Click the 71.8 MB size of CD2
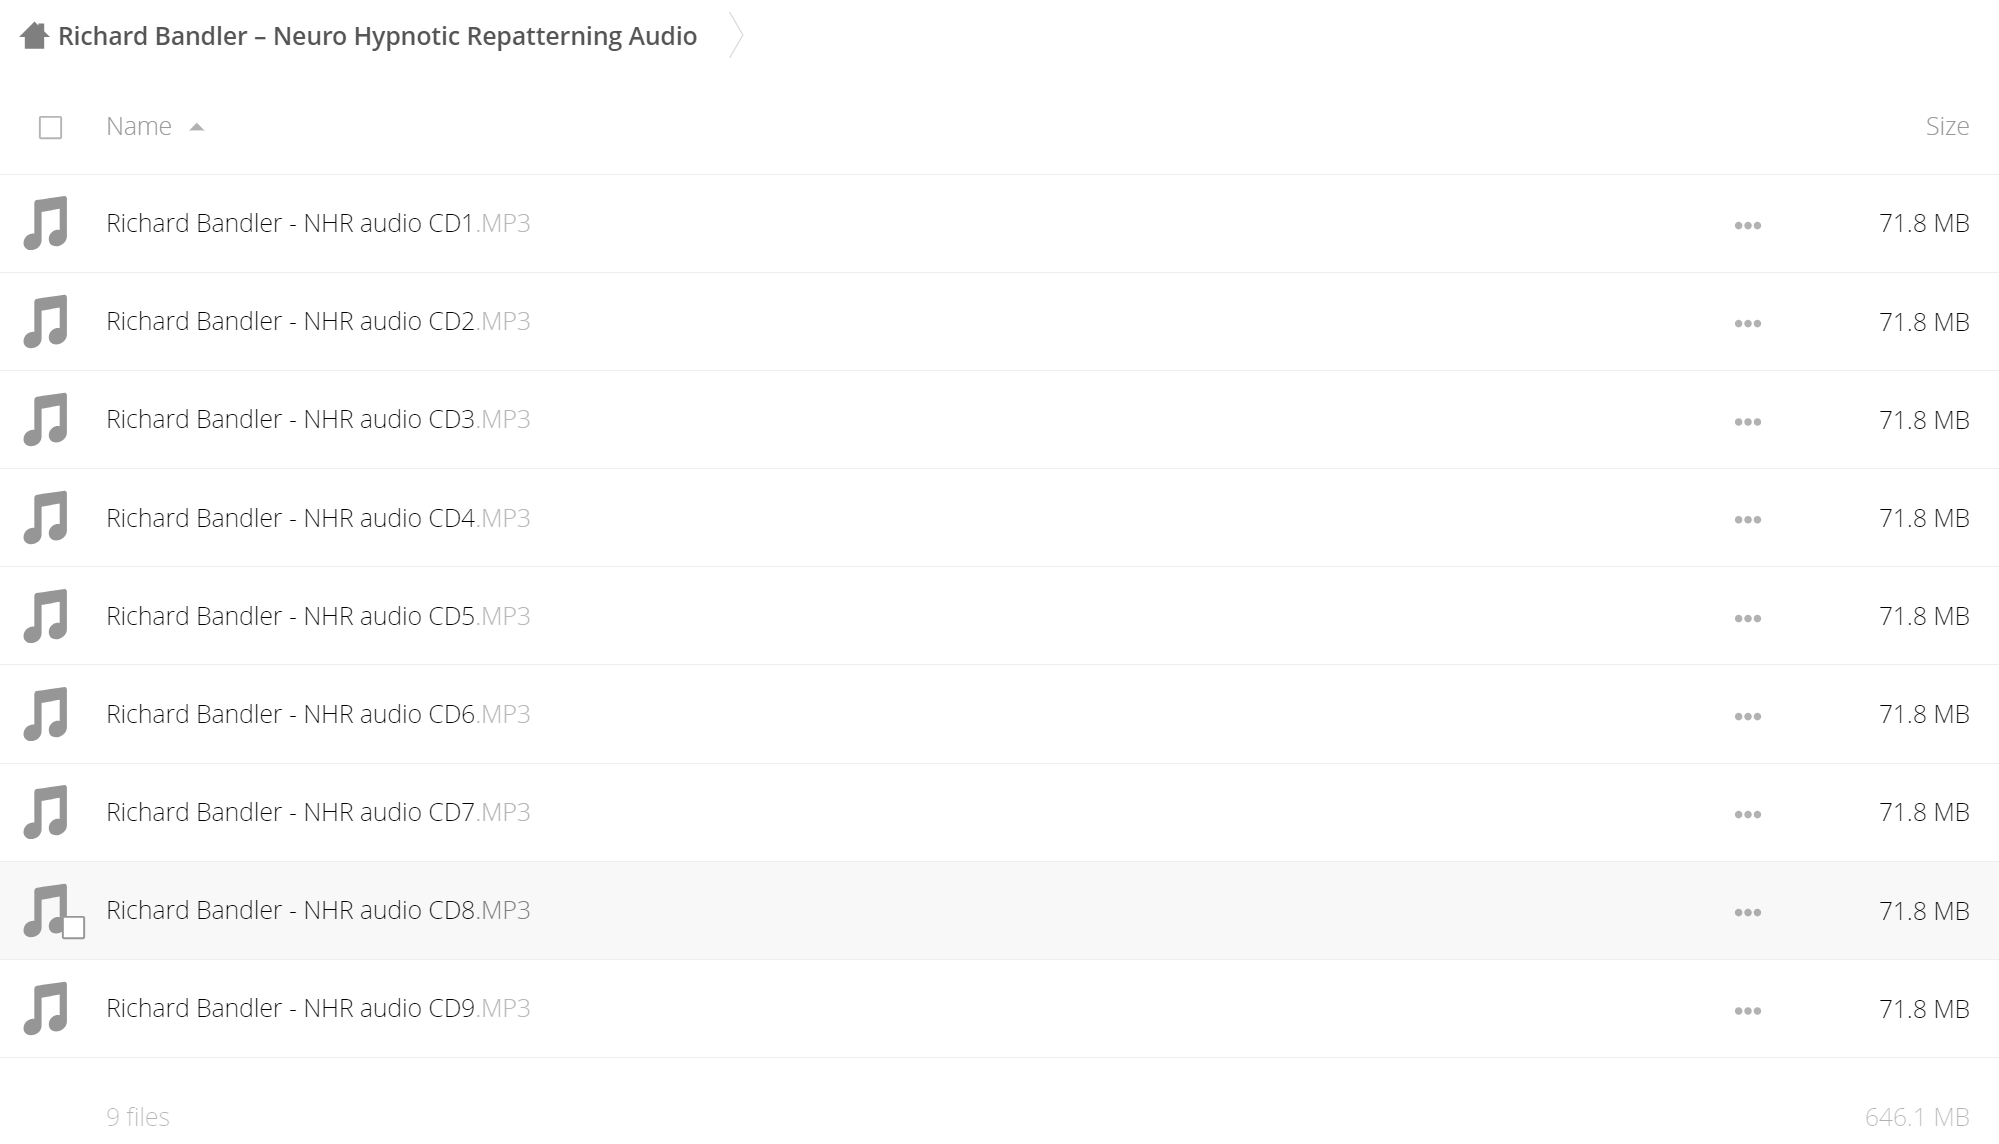The image size is (1999, 1144). [1924, 322]
